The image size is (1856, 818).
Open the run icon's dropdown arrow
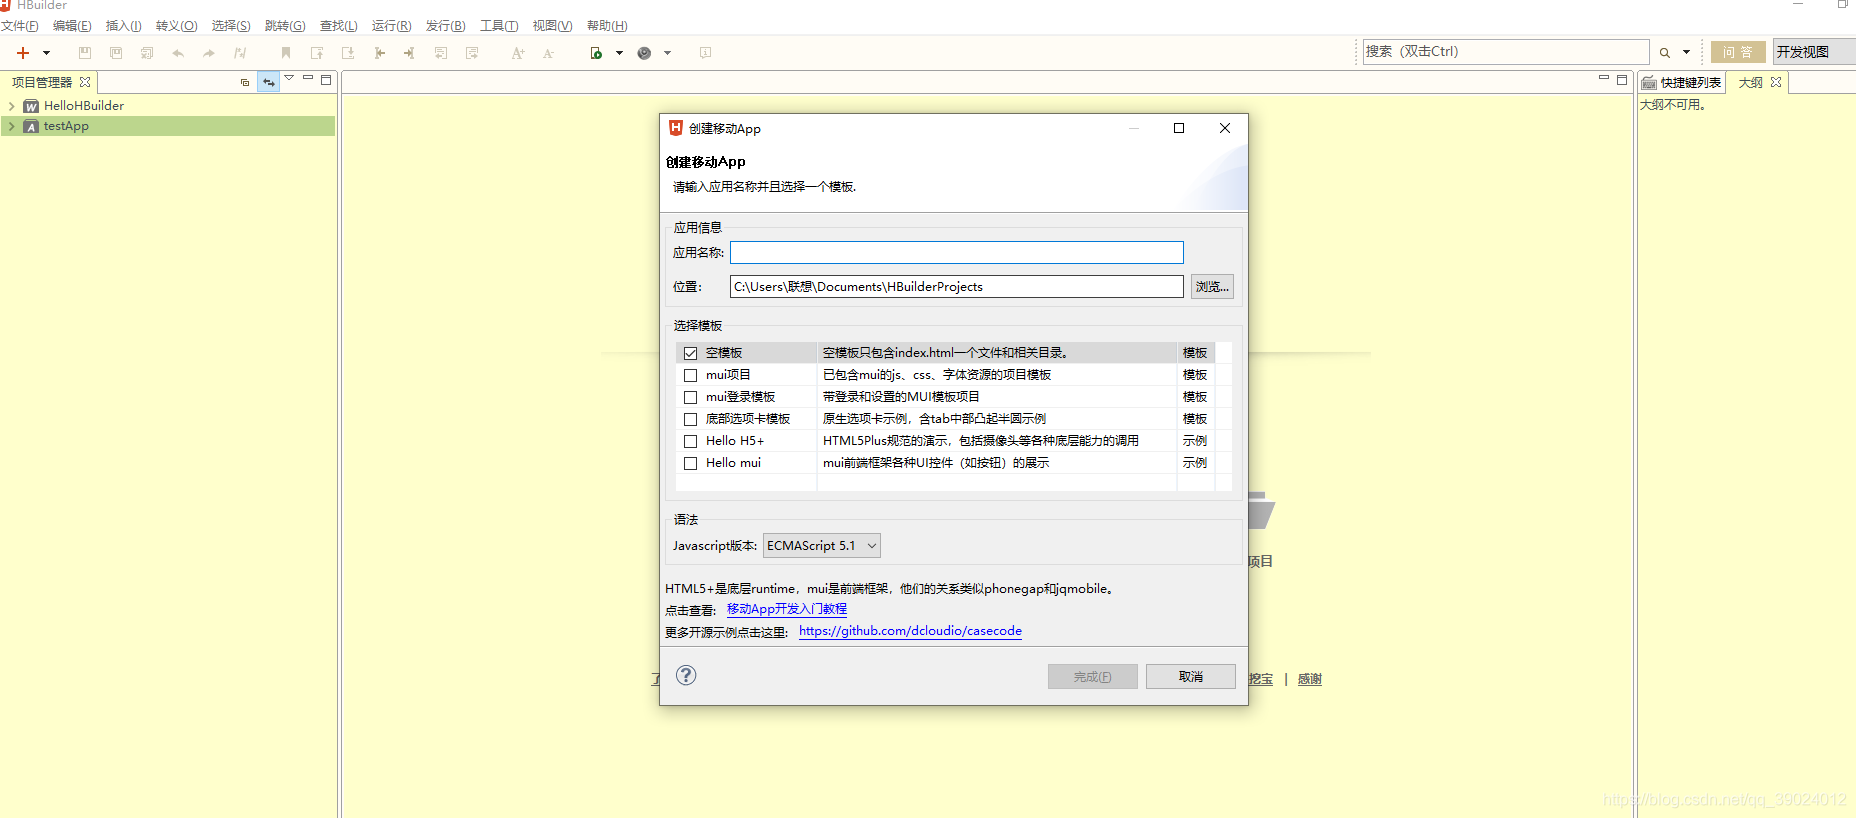[619, 53]
